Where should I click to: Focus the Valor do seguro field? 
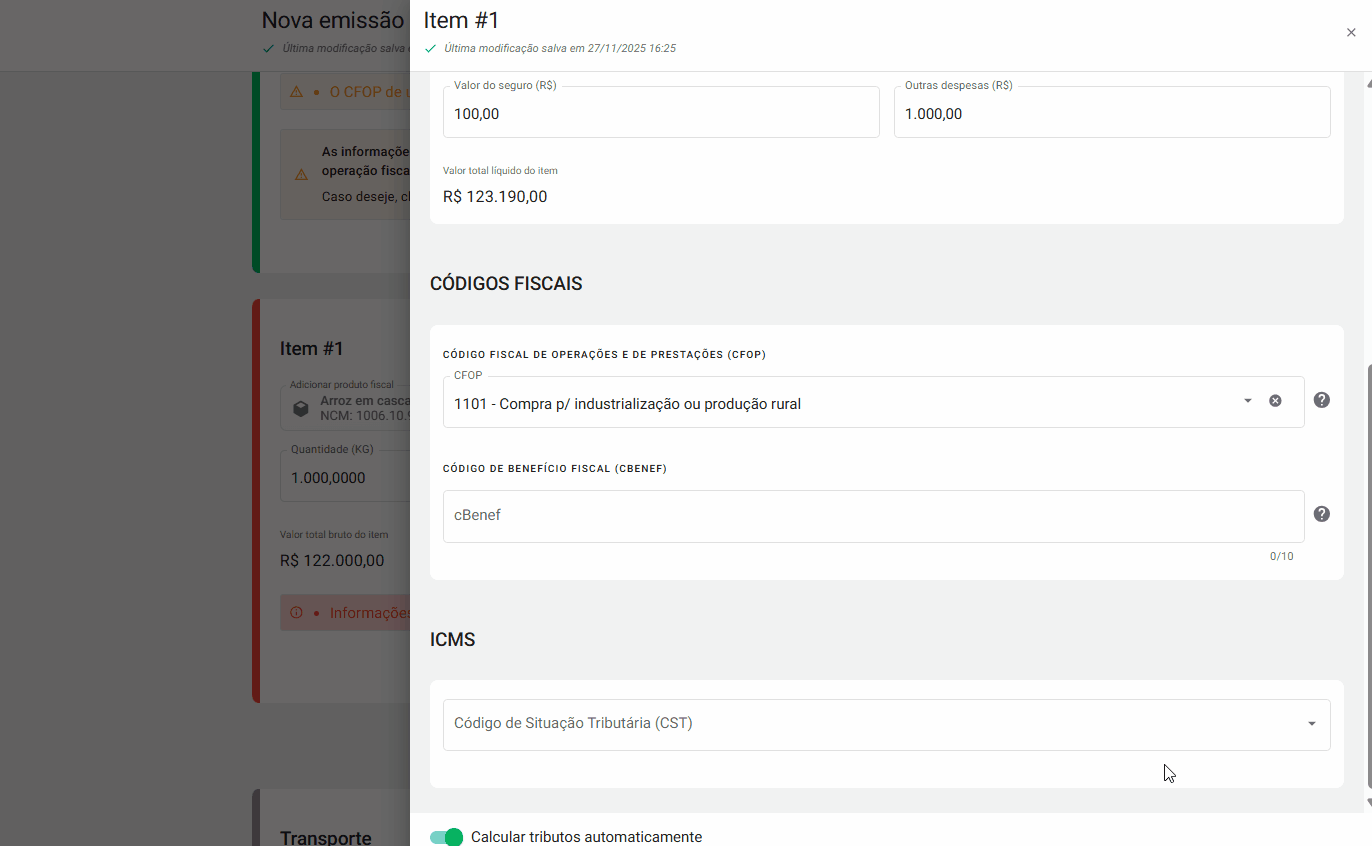coord(660,114)
